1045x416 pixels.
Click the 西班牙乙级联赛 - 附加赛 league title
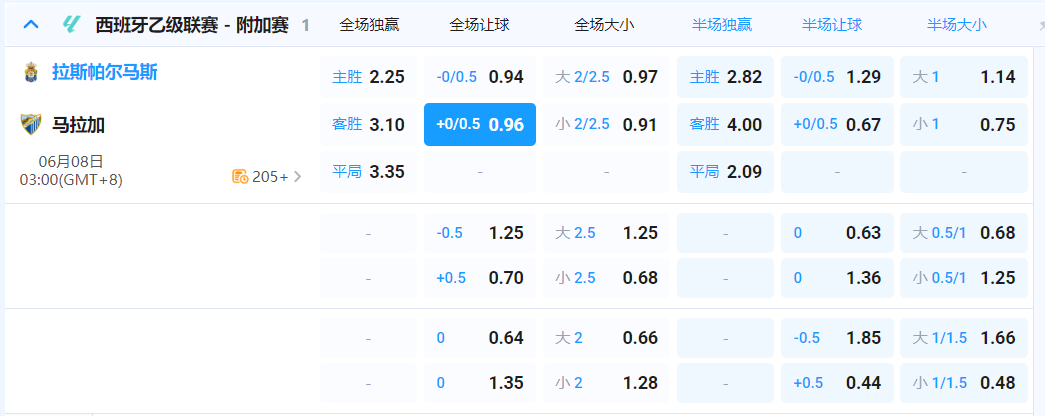[x=192, y=25]
